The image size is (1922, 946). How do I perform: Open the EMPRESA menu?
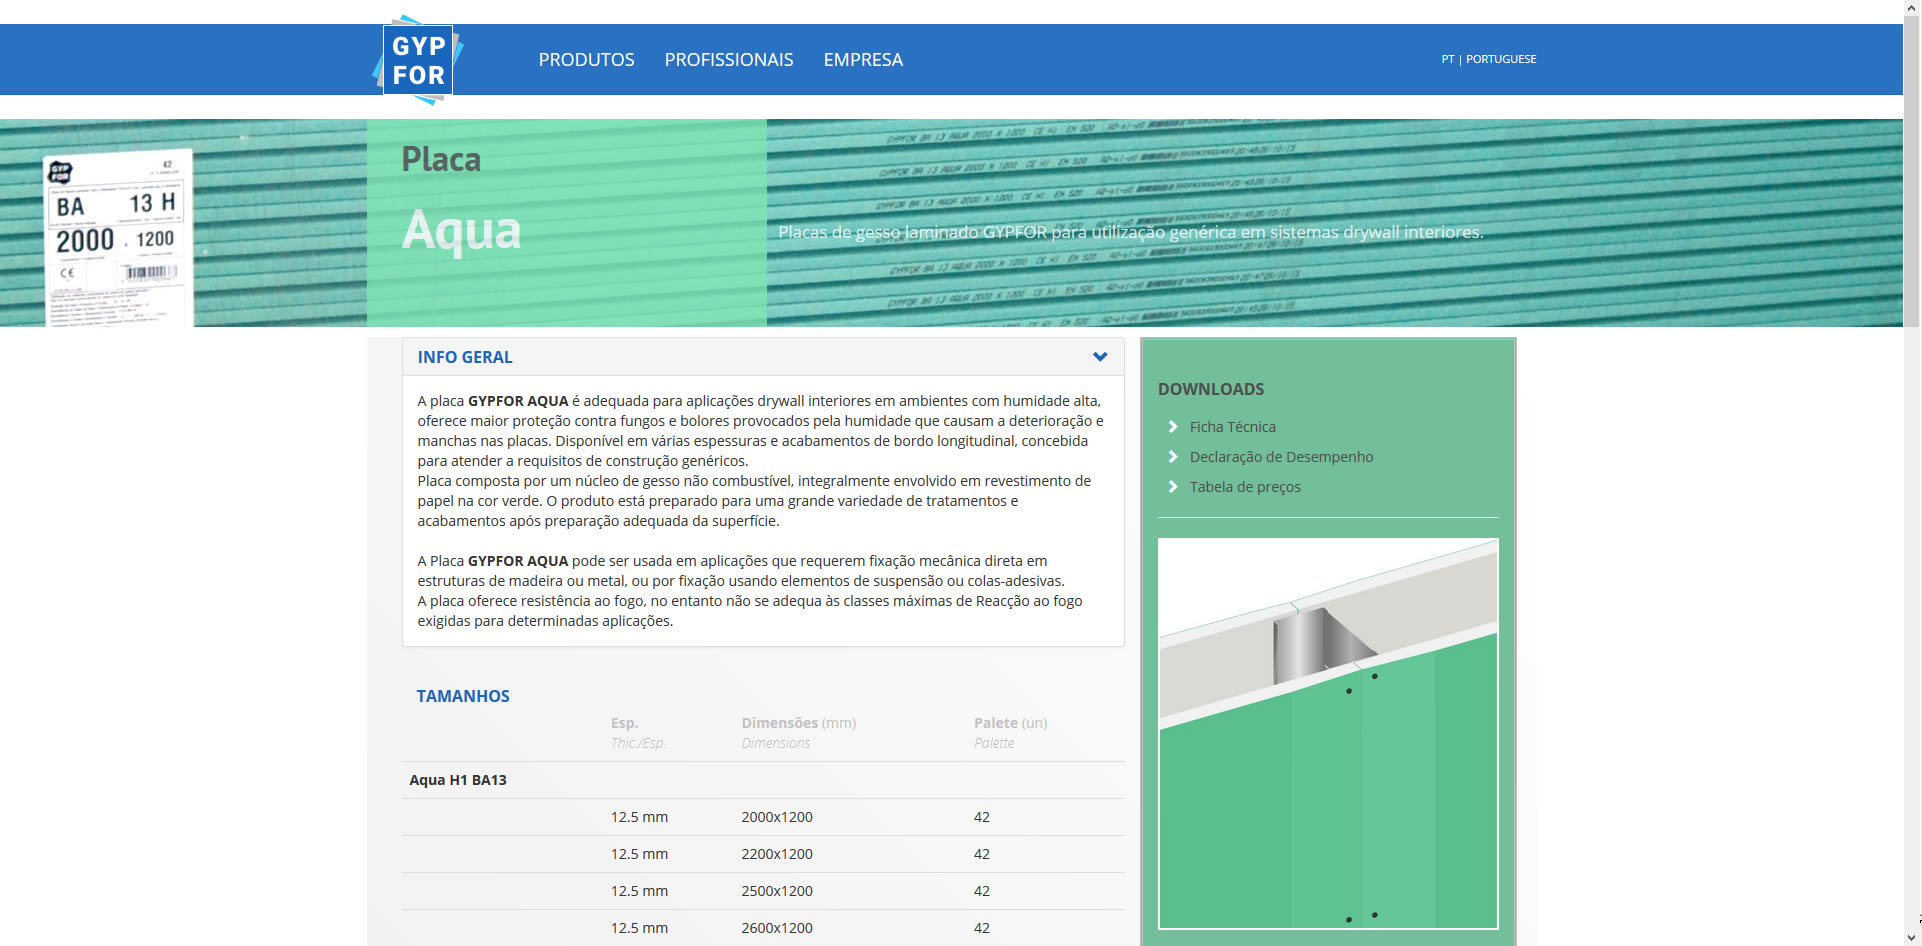[x=863, y=60]
